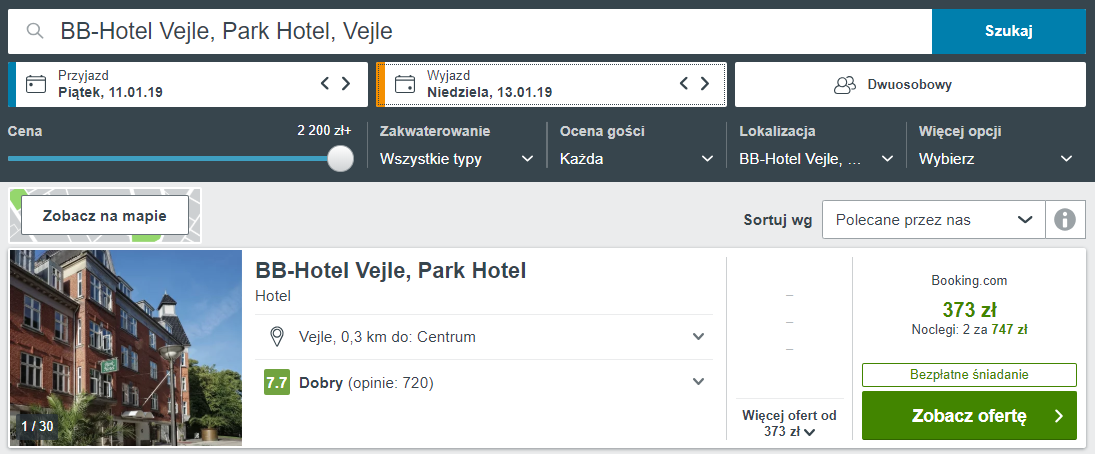This screenshot has height=454, width=1095.
Task: Open the check-out calendar icon
Action: pyautogui.click(x=405, y=84)
